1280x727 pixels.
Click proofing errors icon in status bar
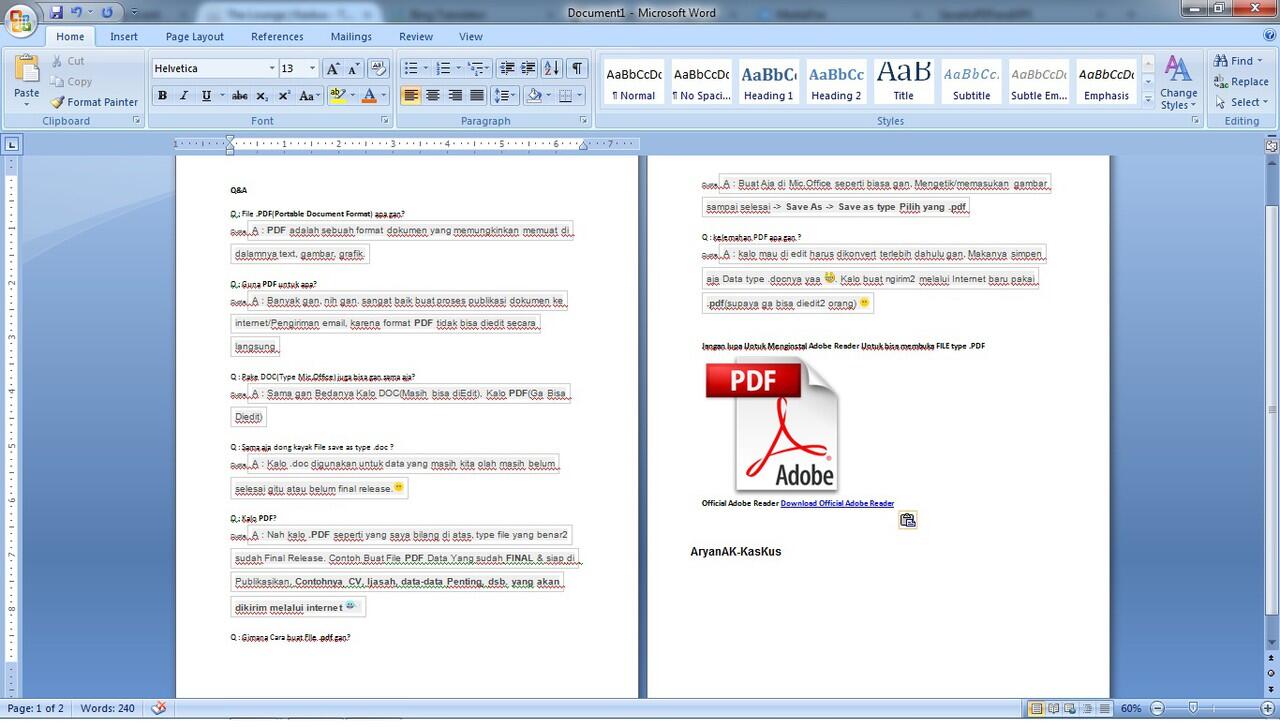pyautogui.click(x=158, y=708)
